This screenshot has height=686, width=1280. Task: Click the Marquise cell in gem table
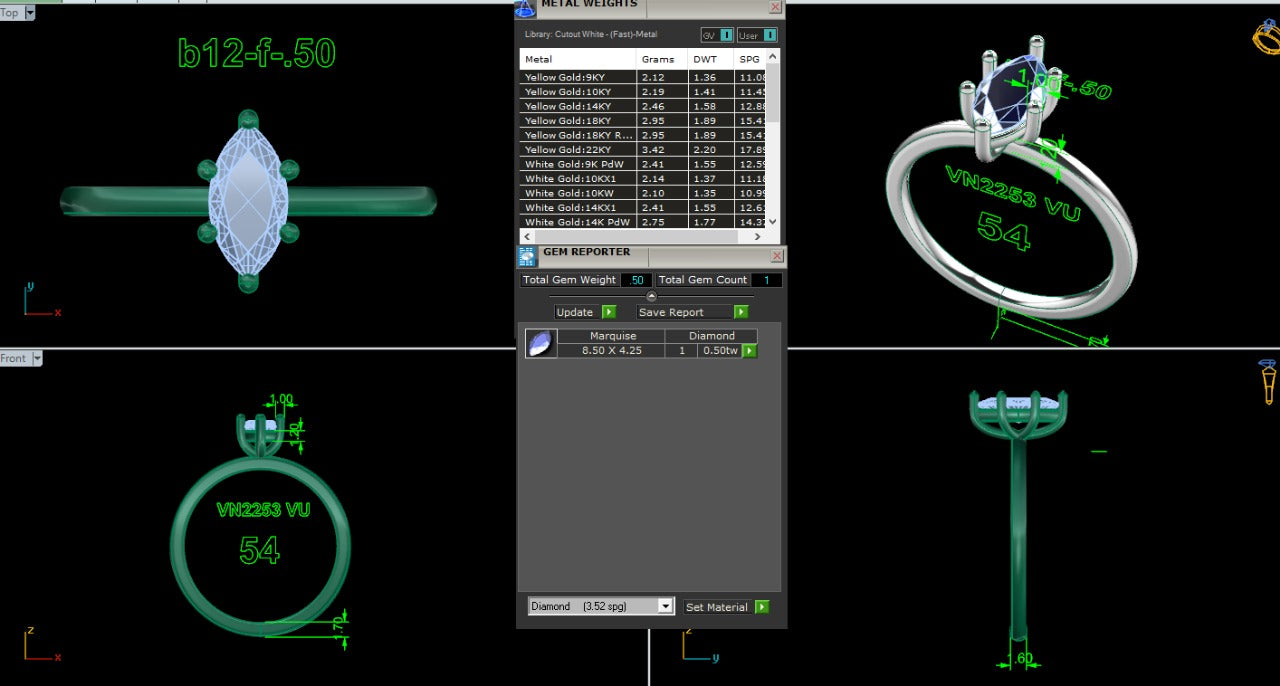pyautogui.click(x=613, y=336)
